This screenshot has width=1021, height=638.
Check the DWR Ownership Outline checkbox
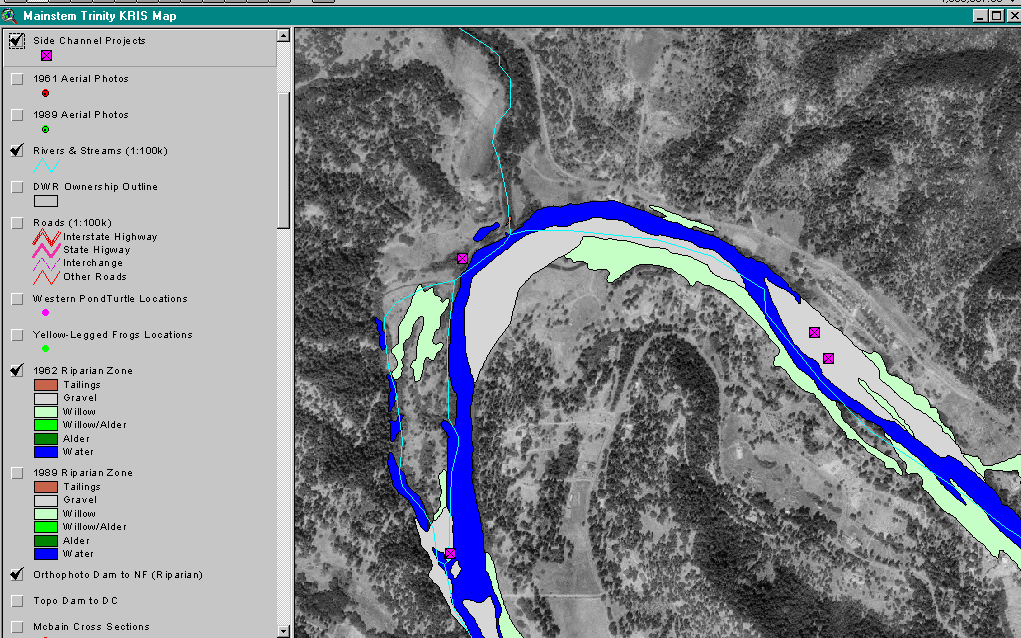(x=18, y=187)
